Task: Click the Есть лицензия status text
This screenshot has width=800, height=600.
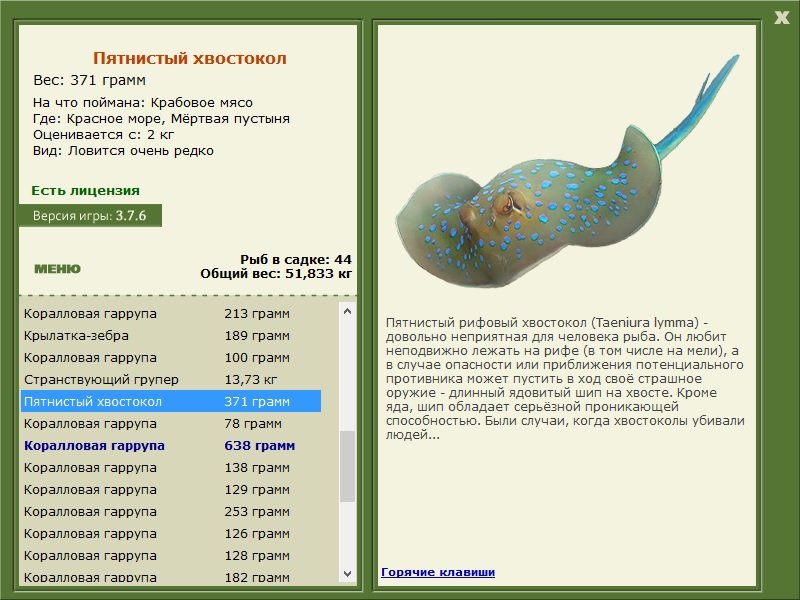Action: (85, 190)
